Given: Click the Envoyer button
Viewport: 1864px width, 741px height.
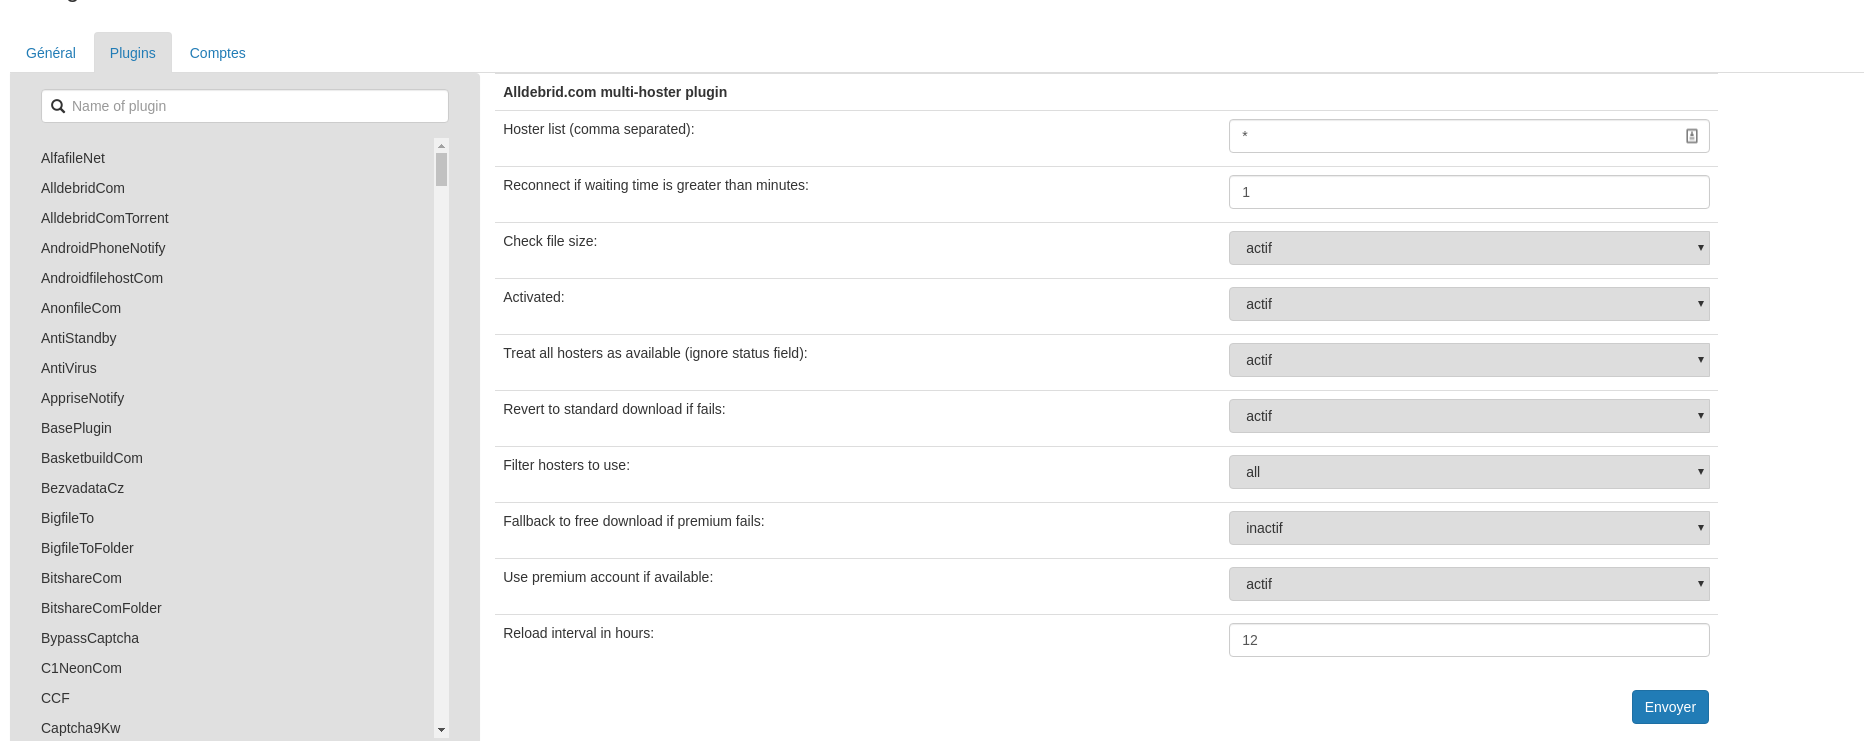Looking at the screenshot, I should pos(1669,706).
